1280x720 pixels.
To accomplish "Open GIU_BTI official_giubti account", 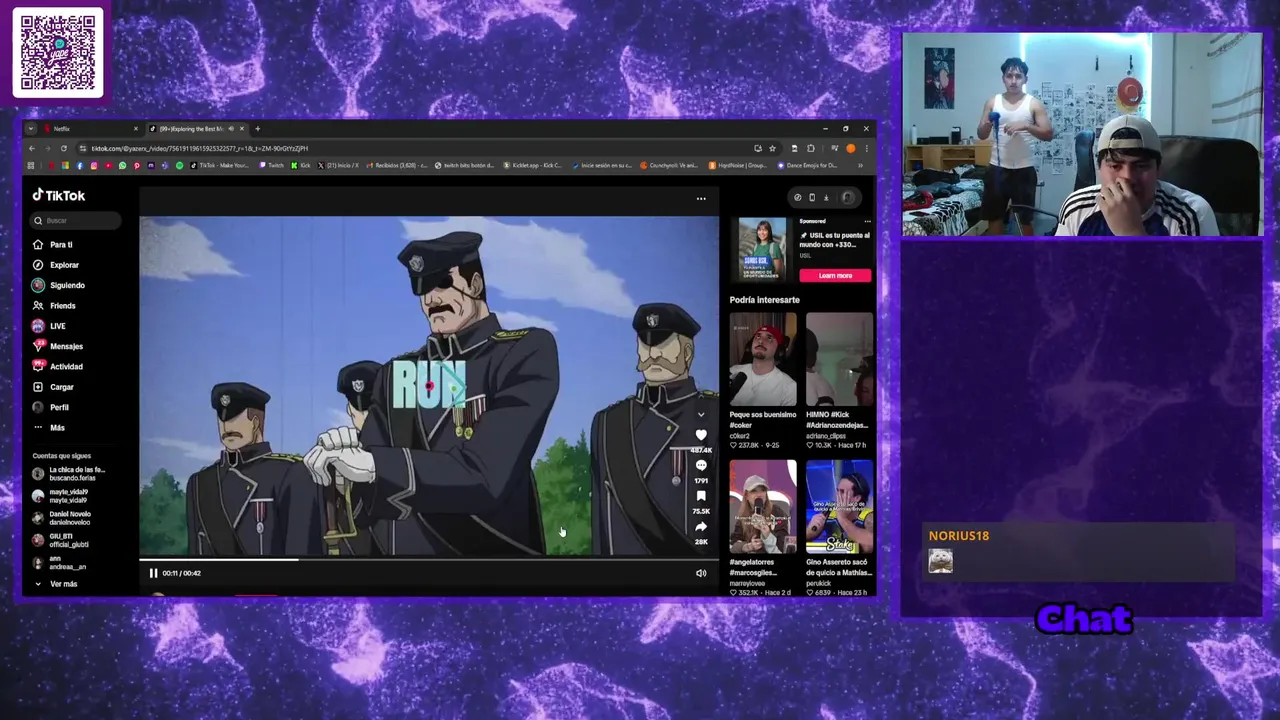I will click(60, 540).
